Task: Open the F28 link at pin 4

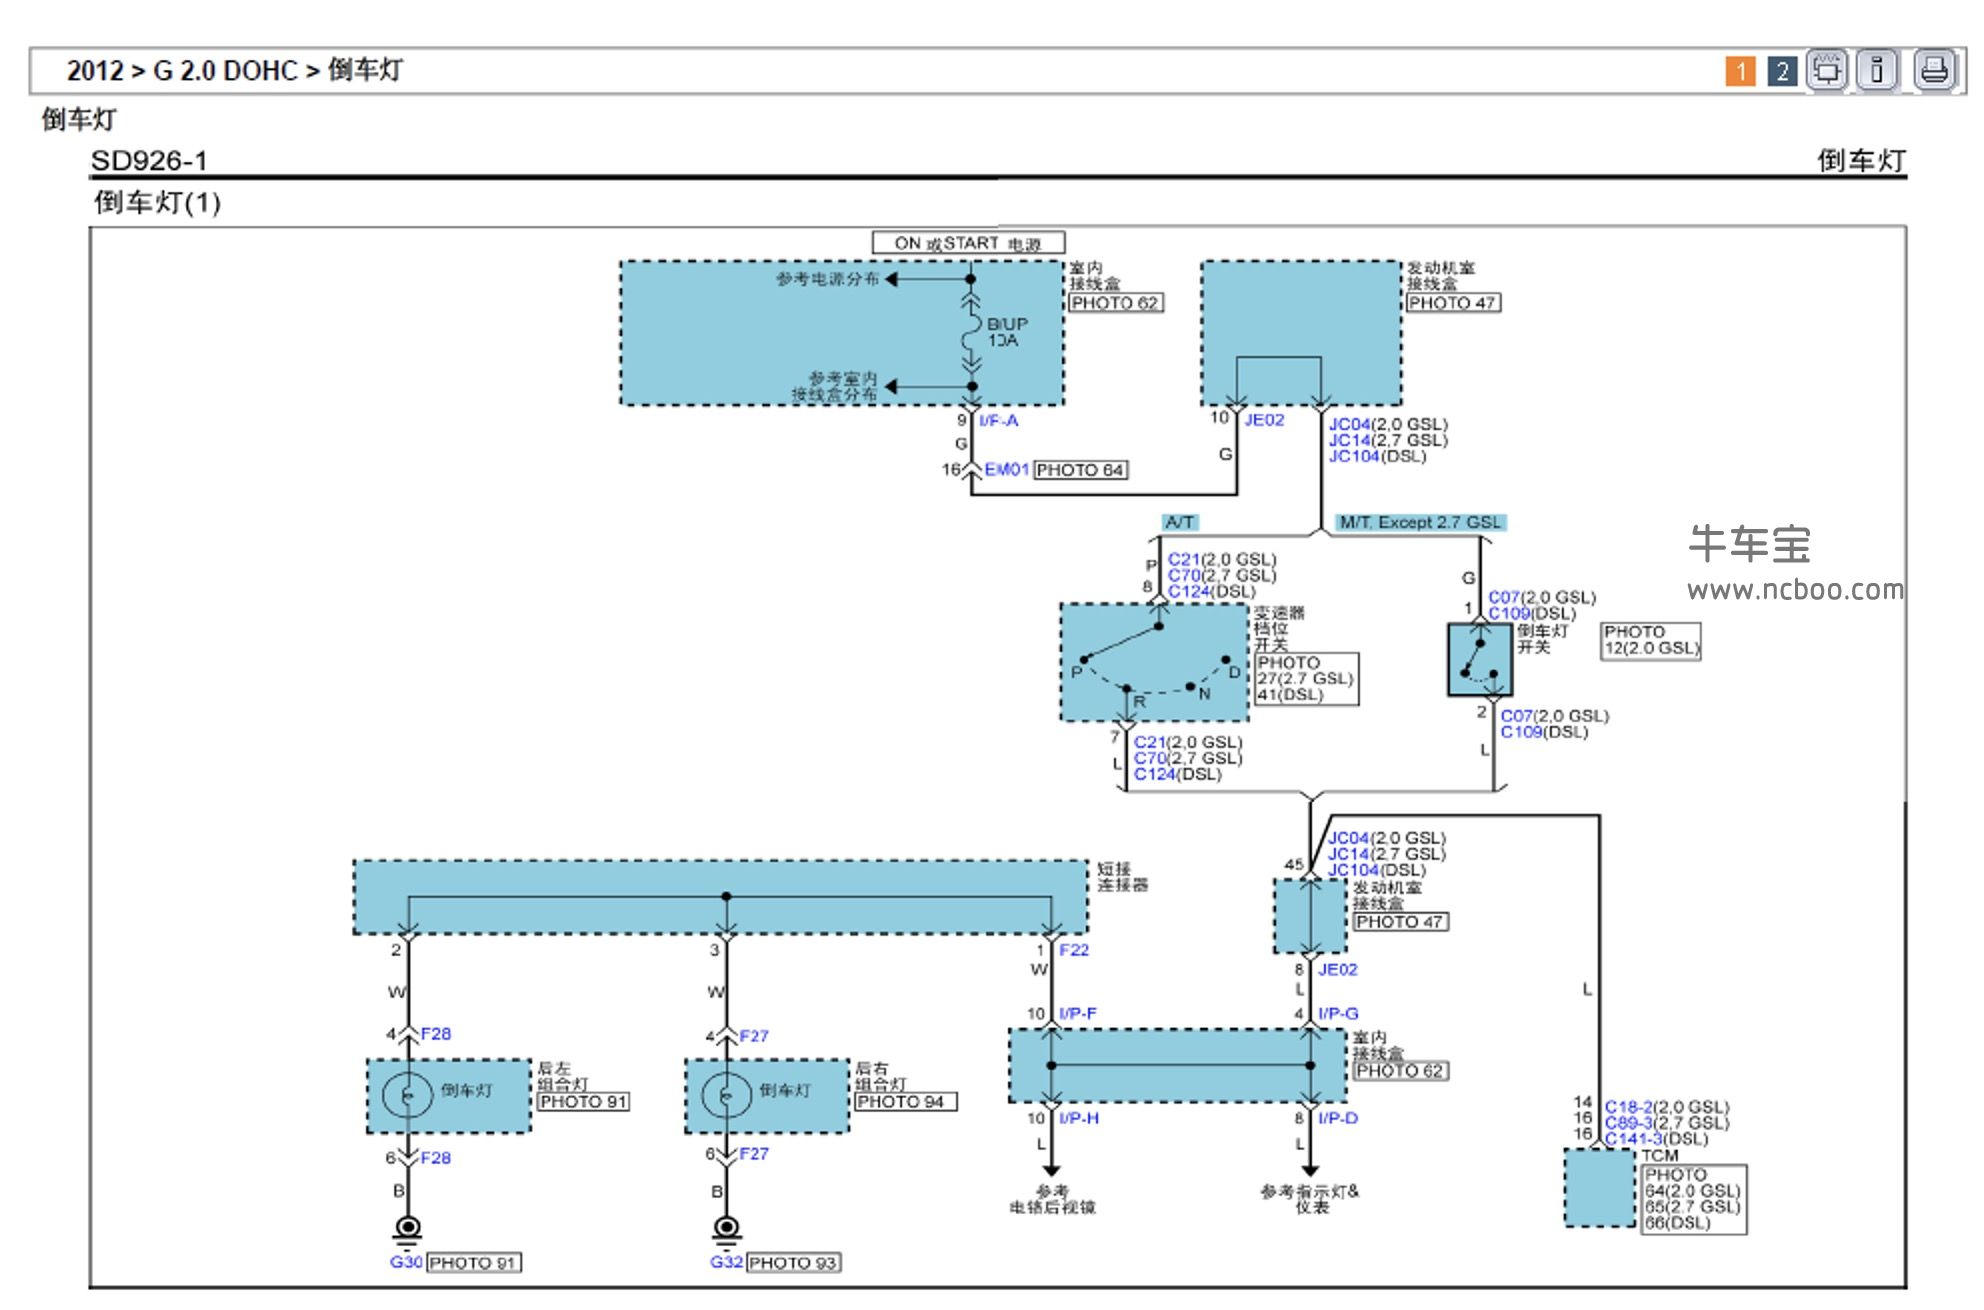Action: click(436, 1035)
